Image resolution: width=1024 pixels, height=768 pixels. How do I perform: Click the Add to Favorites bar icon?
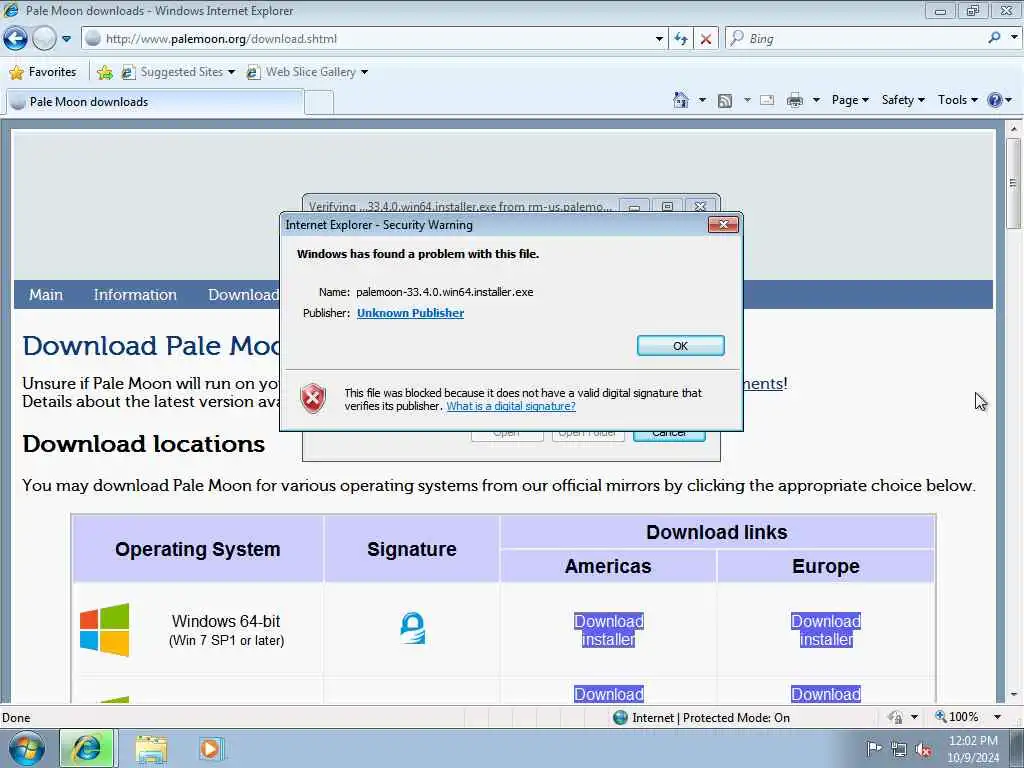(104, 72)
